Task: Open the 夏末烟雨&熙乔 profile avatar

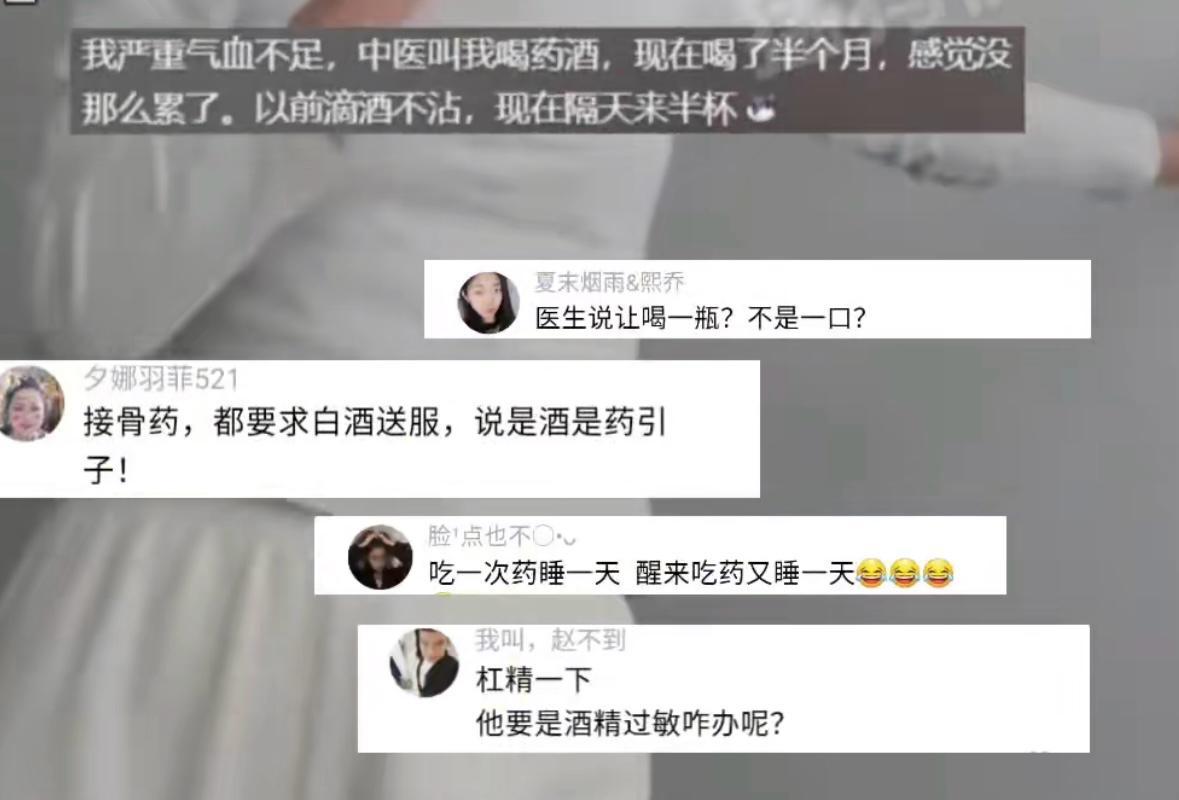Action: (x=488, y=302)
